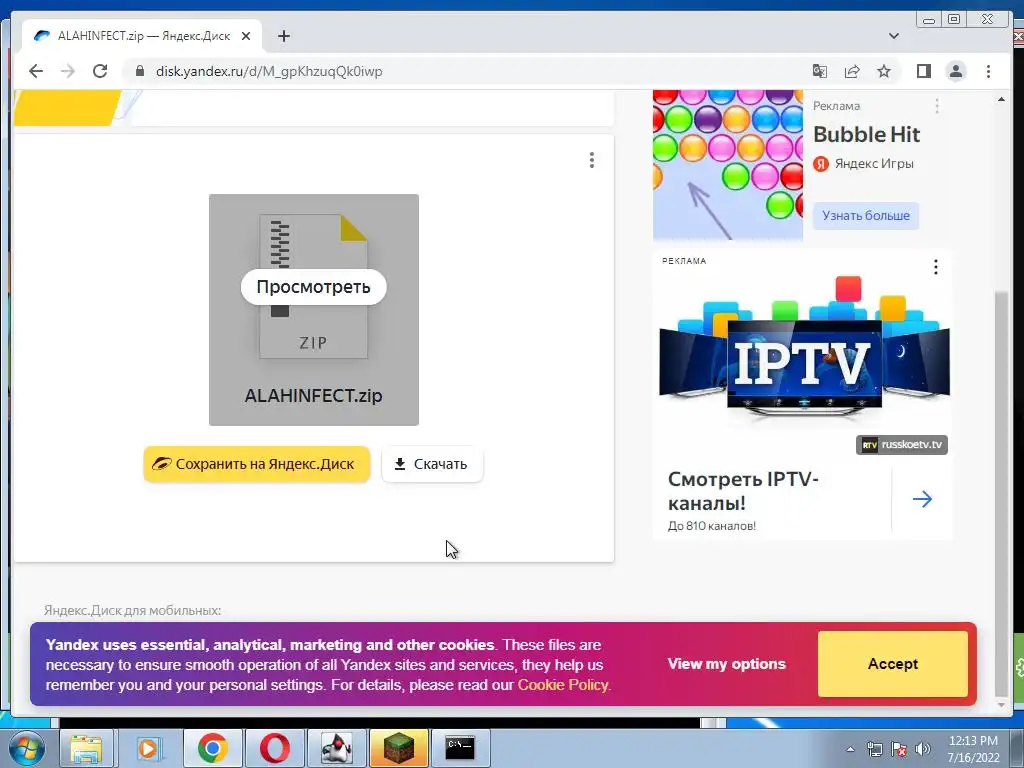Accept cookies with the Accept button
Image resolution: width=1024 pixels, height=768 pixels.
click(x=893, y=664)
